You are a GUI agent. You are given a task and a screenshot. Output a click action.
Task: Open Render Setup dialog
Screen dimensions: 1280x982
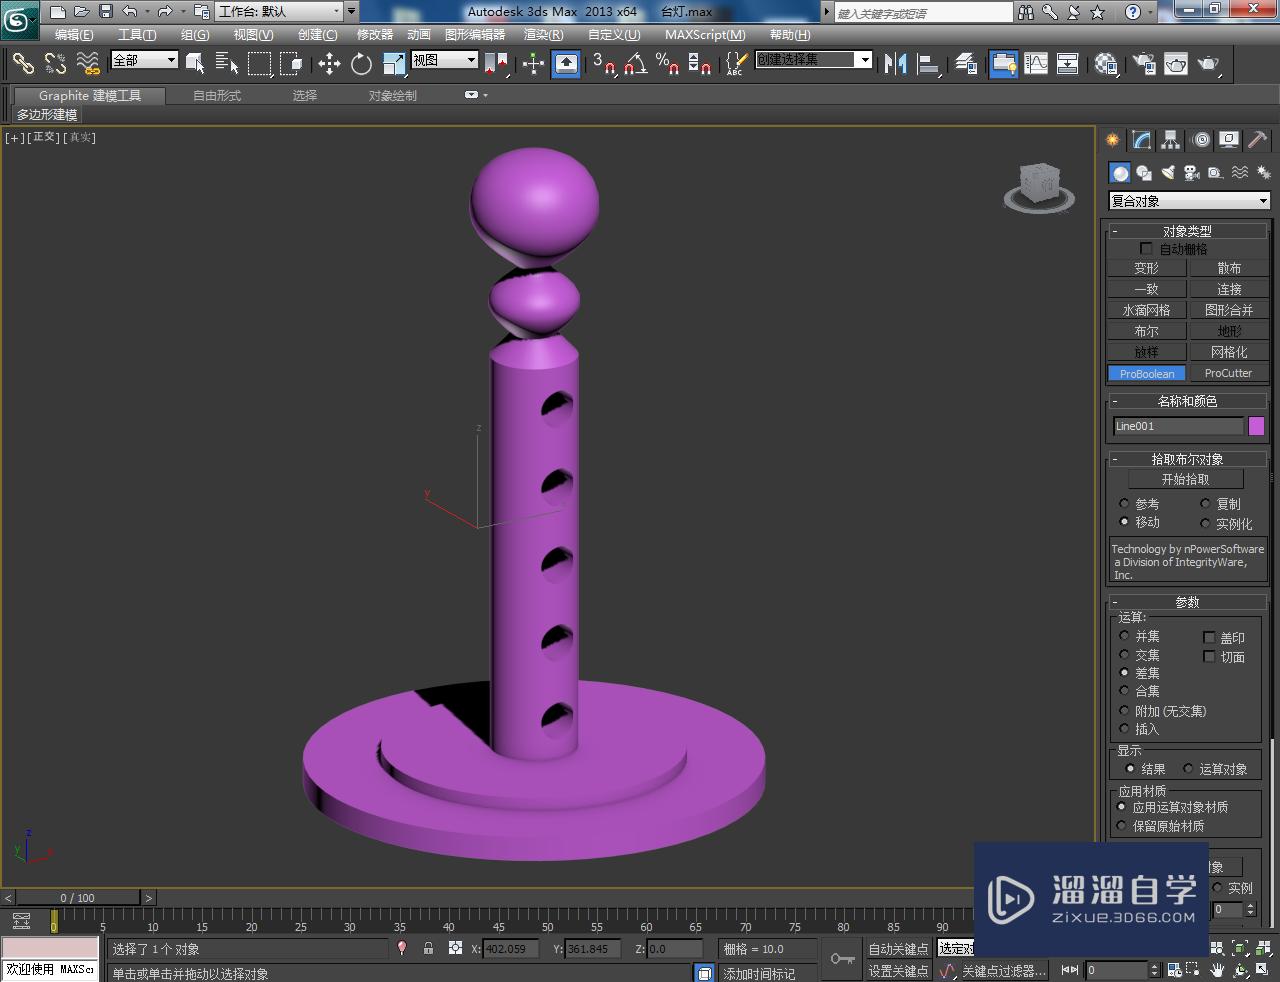1143,64
